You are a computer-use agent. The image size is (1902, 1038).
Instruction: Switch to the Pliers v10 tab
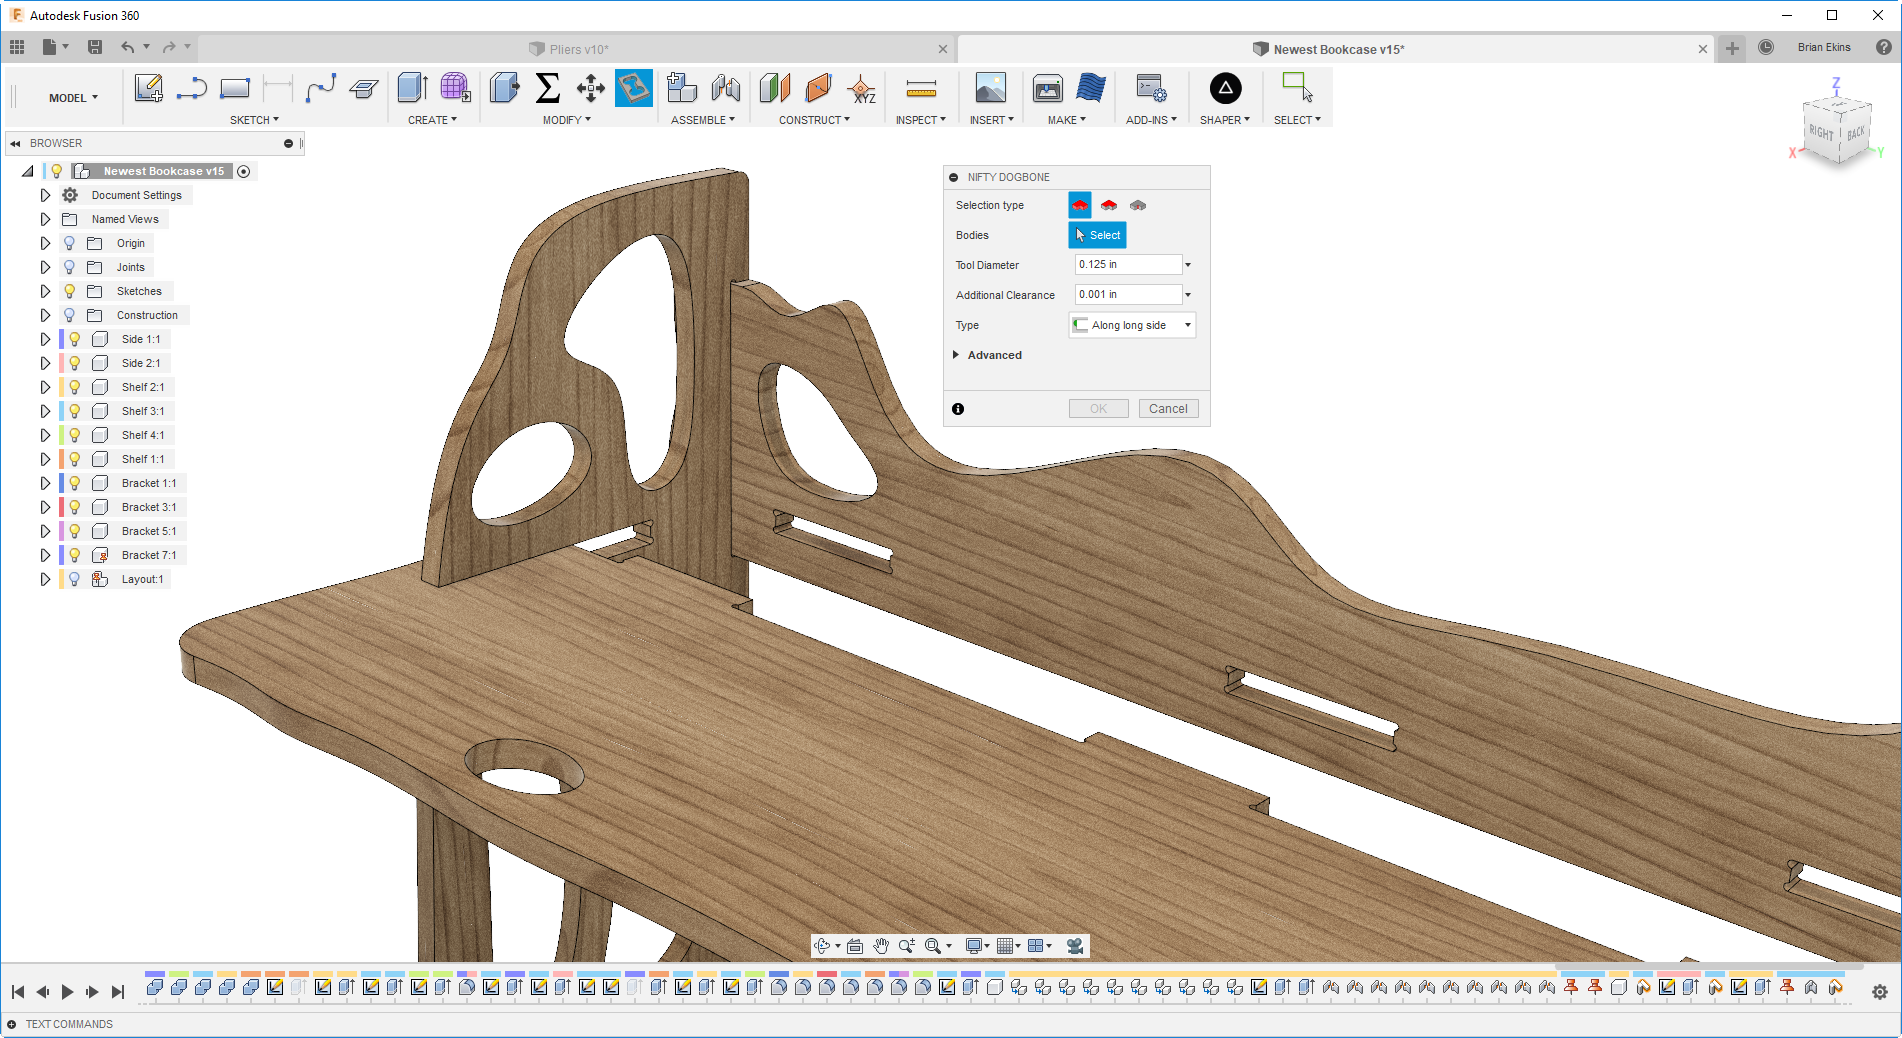click(x=578, y=49)
